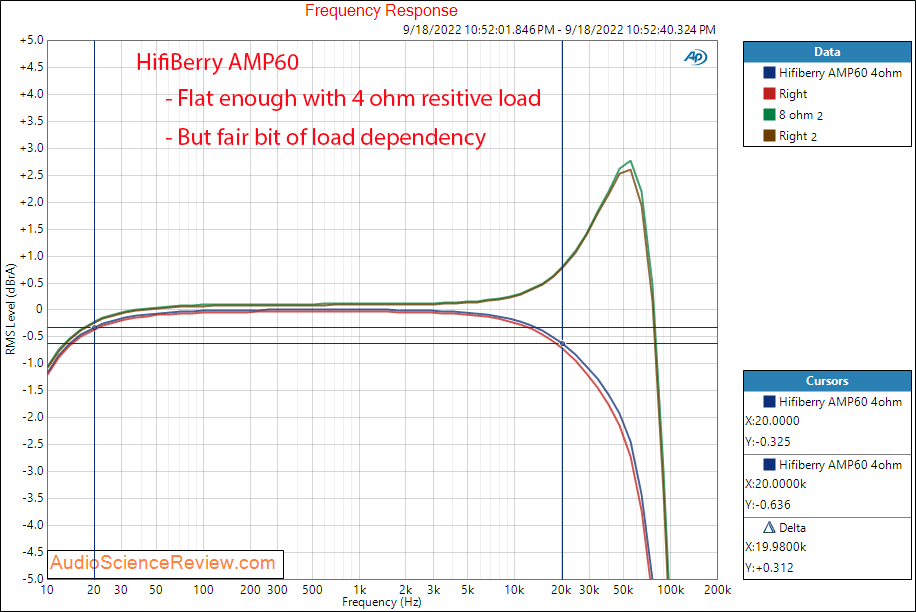Select the green 8 ohm 2 legend swatch
Viewport: 916px width, 612px height.
click(769, 114)
